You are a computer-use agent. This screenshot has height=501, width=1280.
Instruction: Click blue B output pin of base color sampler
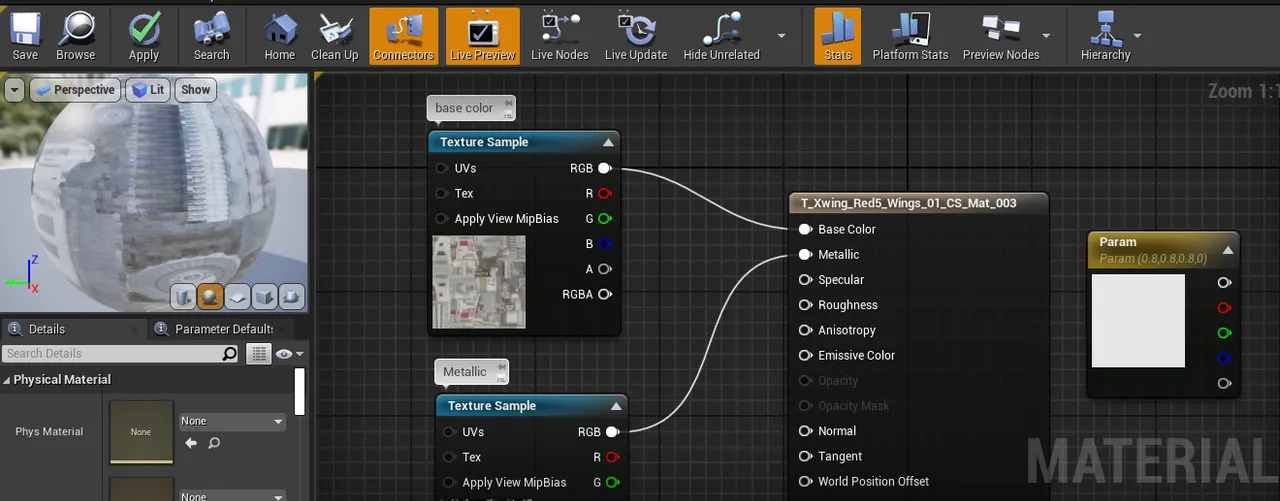[604, 243]
